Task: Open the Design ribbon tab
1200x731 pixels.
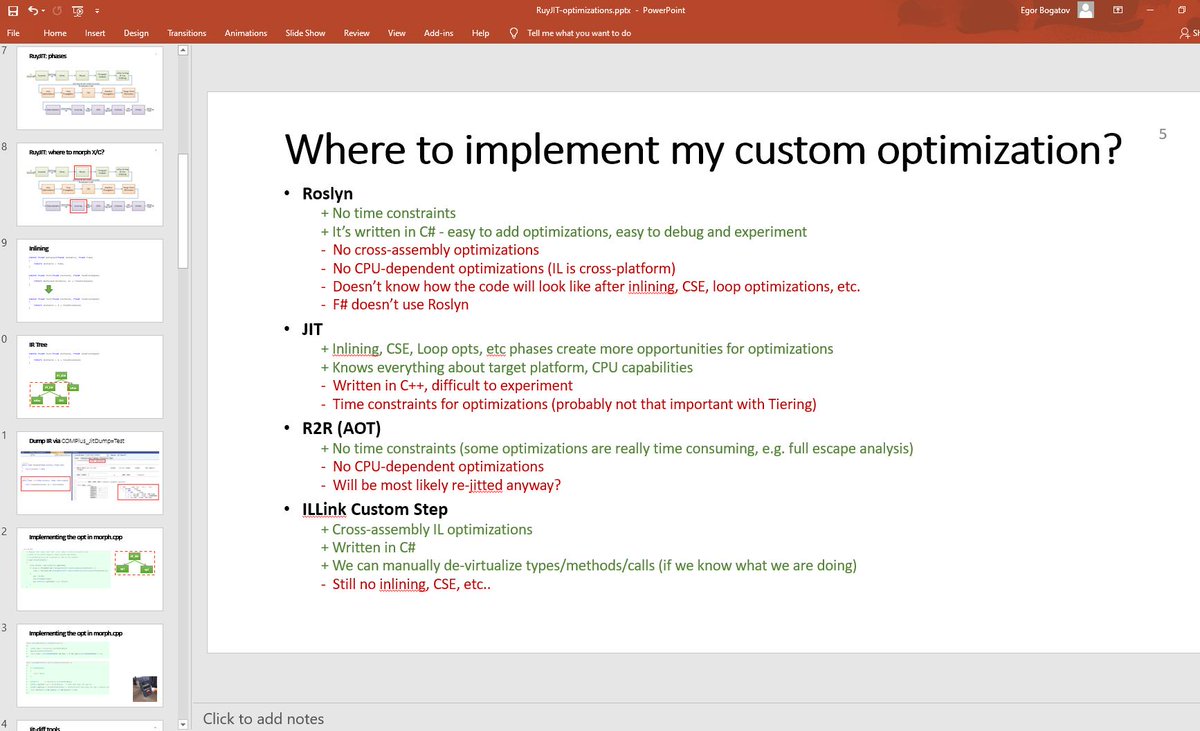Action: 136,33
